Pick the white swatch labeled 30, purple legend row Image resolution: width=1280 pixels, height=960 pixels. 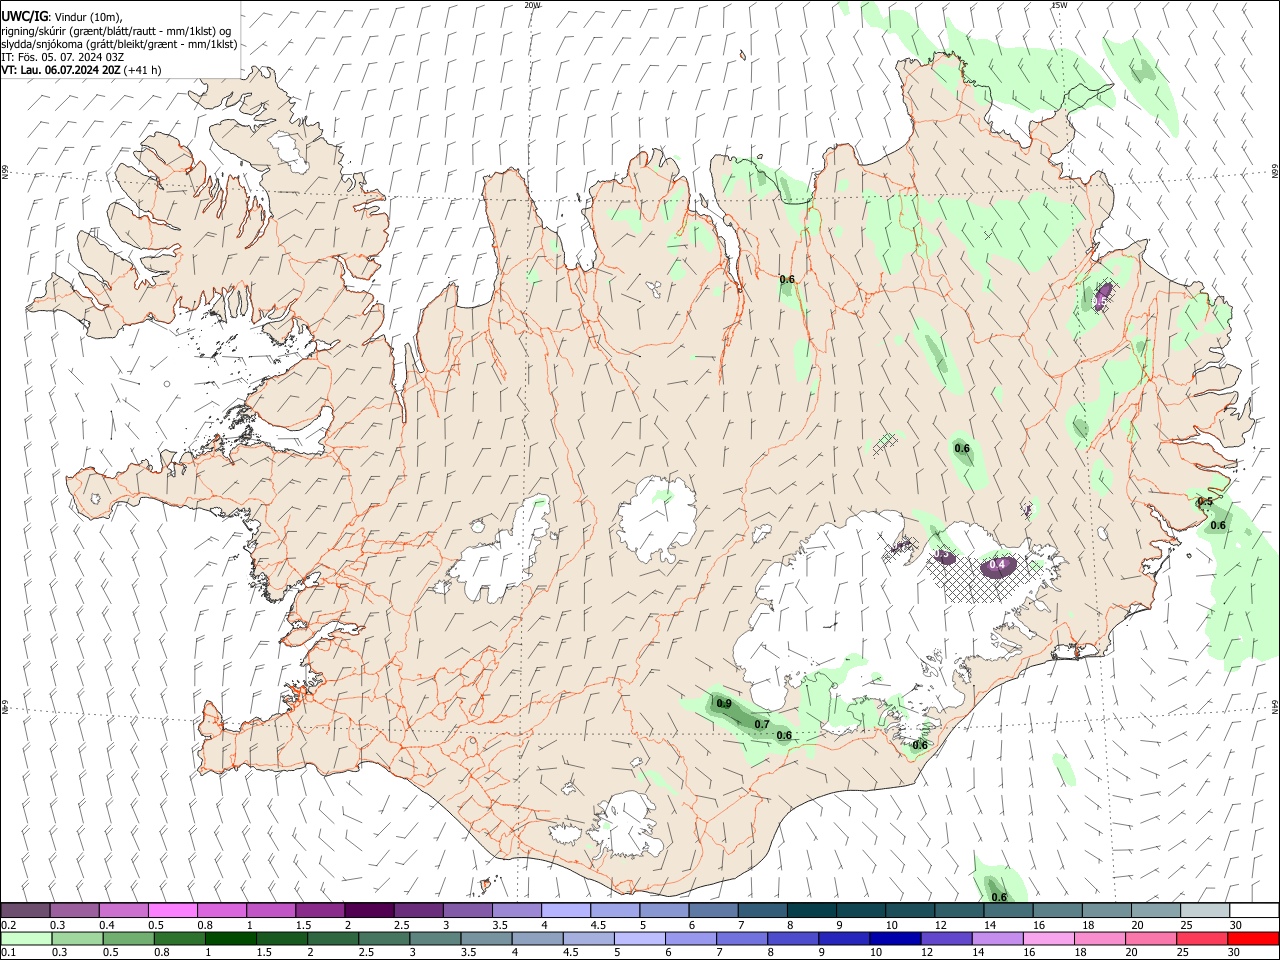point(1254,910)
